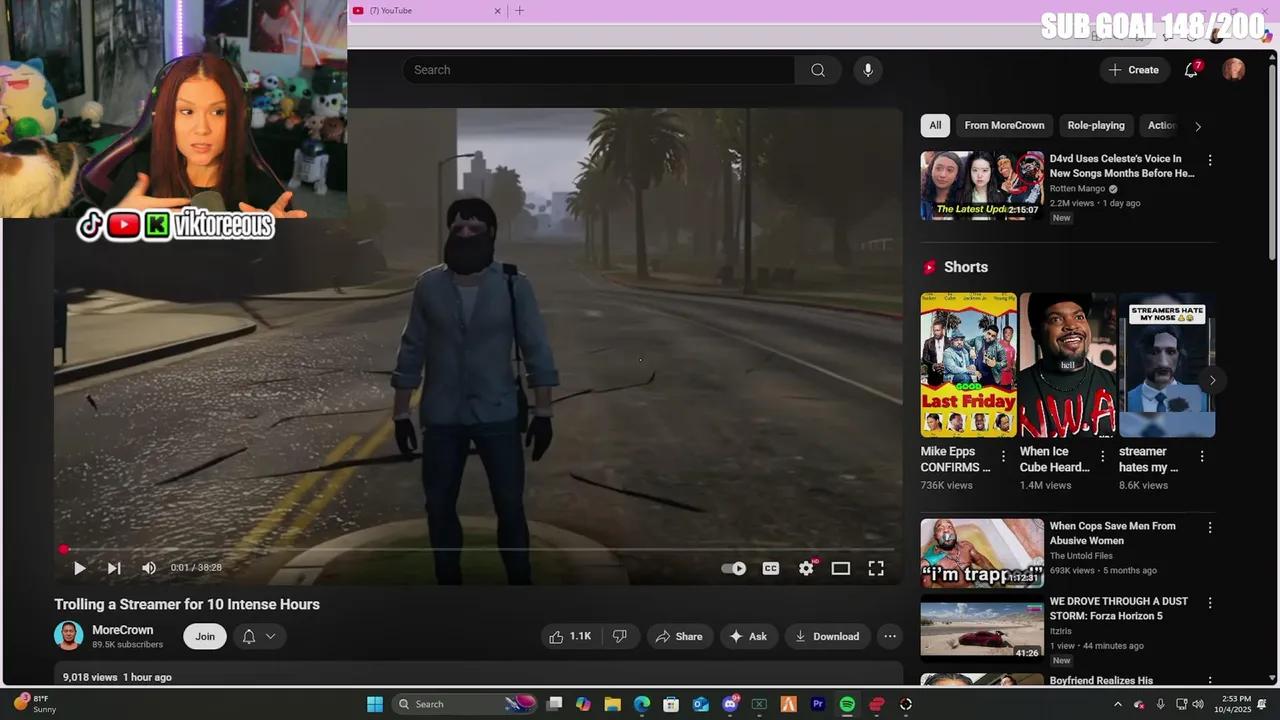This screenshot has width=1280, height=720.
Task: Dislike the video thumbs down
Action: [620, 636]
